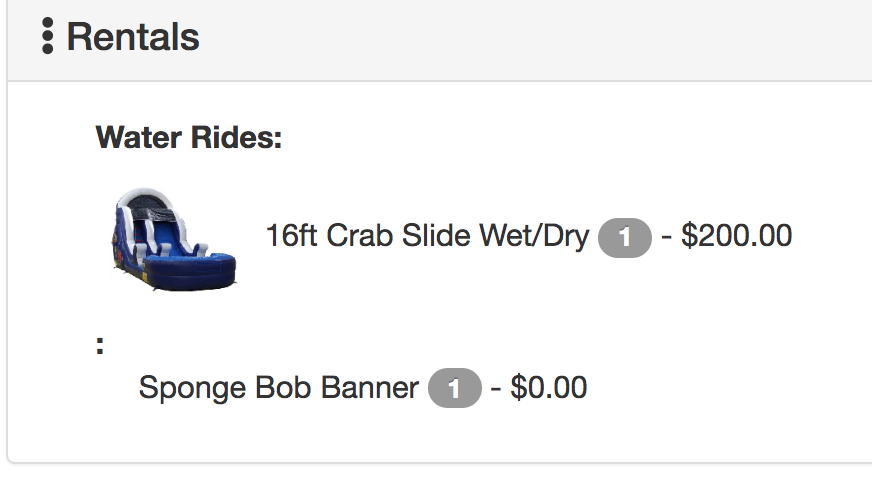Click quantity badge next to Crab Slide
This screenshot has width=872, height=482.
[x=624, y=238]
